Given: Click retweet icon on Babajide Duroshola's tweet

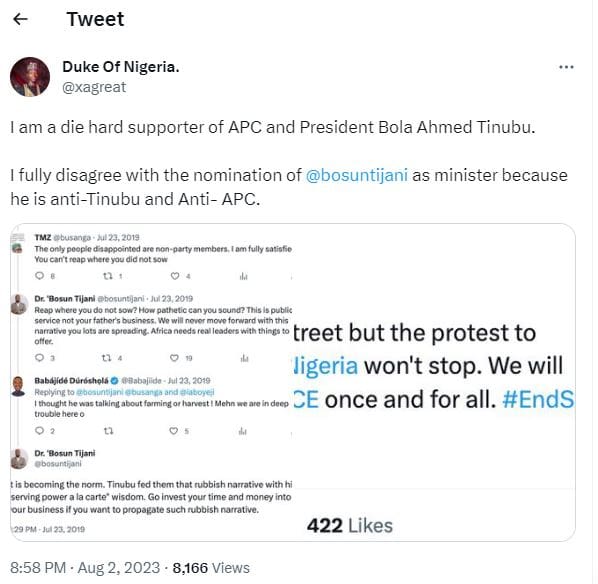Looking at the screenshot, I should (109, 431).
